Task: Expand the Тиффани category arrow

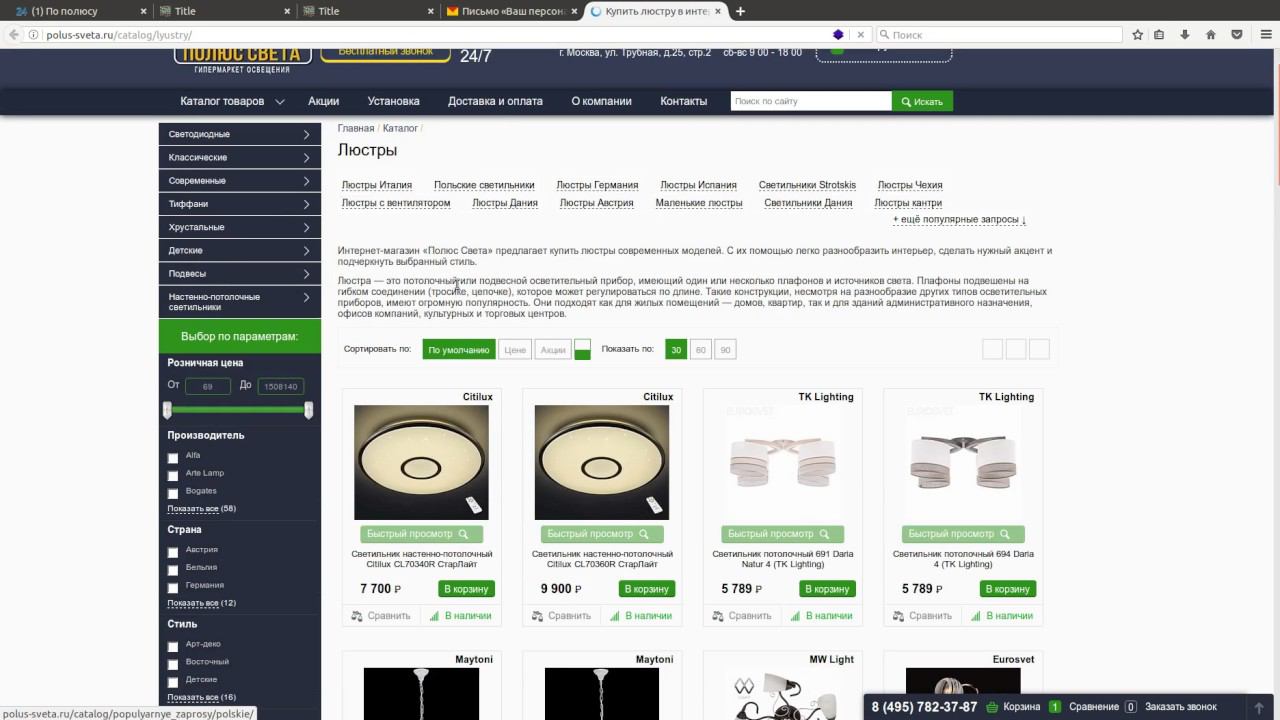Action: [307, 204]
